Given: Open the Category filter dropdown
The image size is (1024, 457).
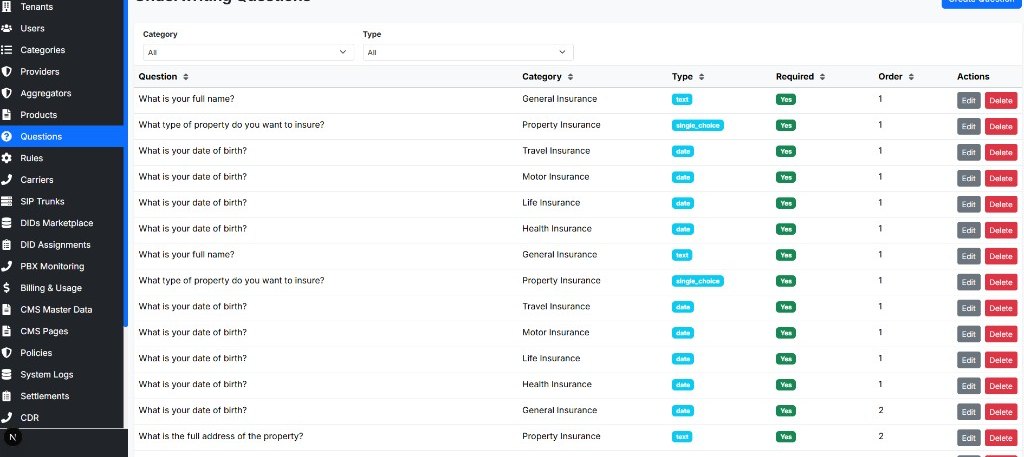Looking at the screenshot, I should (248, 52).
